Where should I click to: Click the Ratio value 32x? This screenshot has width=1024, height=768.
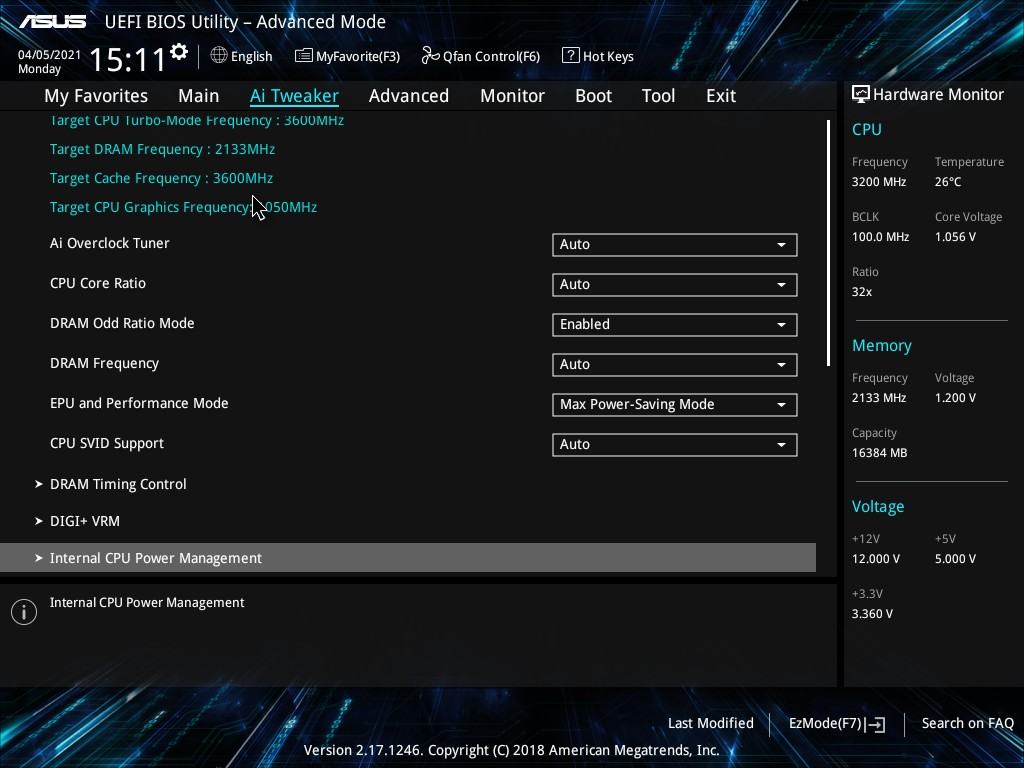point(862,292)
